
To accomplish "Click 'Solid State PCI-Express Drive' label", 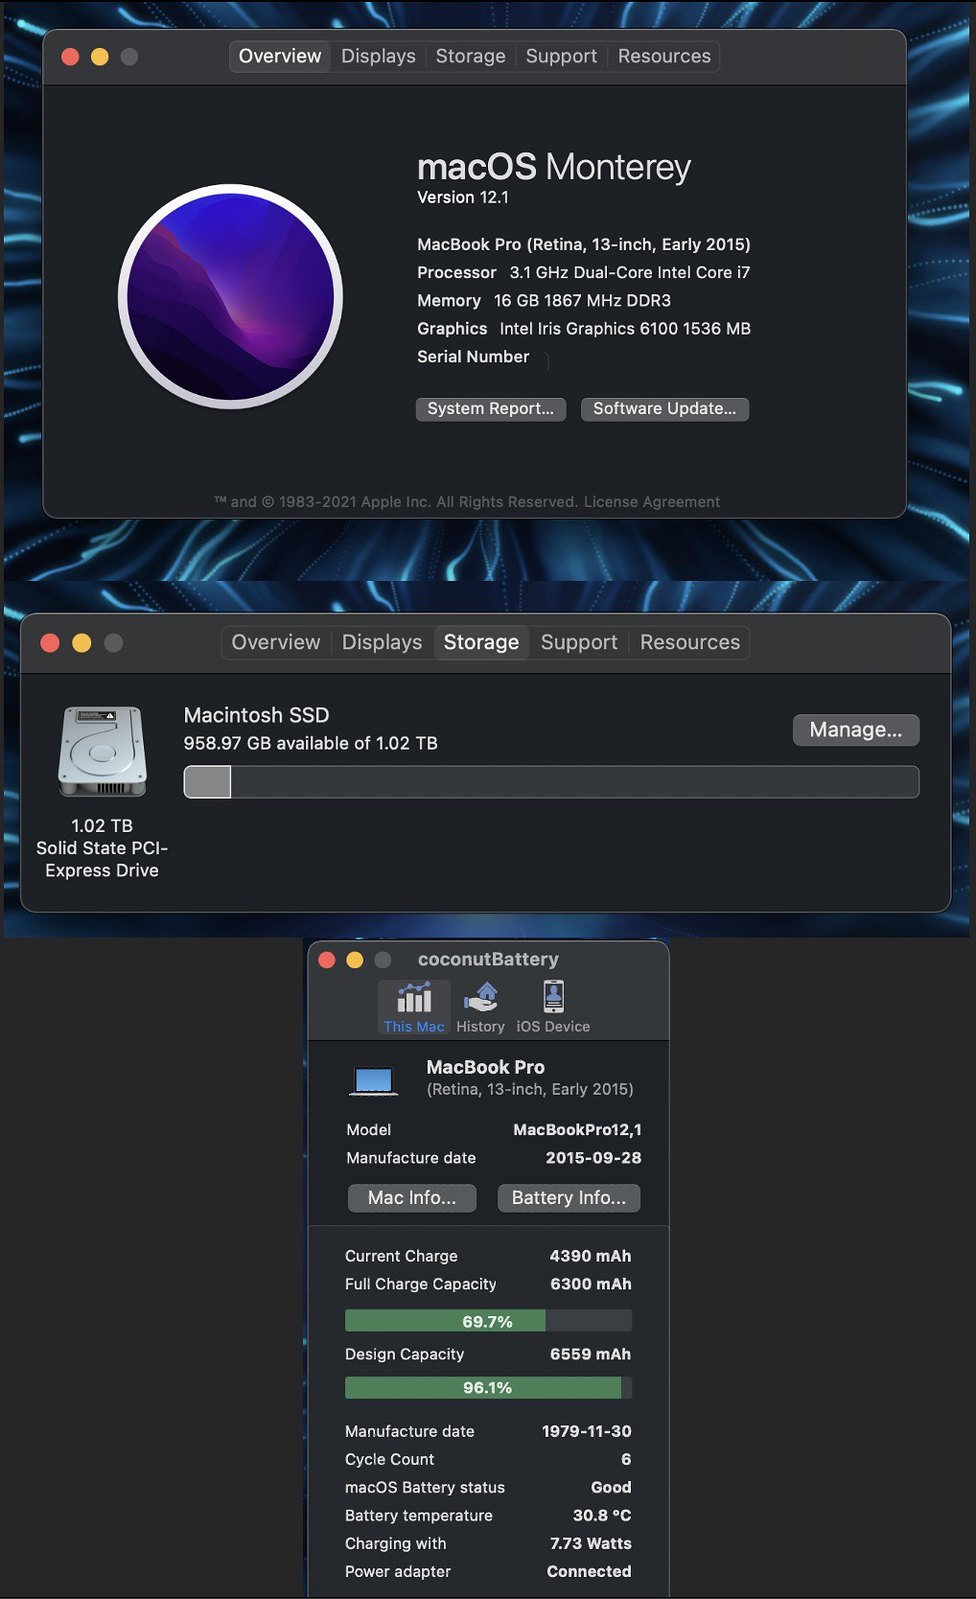I will click(x=102, y=859).
